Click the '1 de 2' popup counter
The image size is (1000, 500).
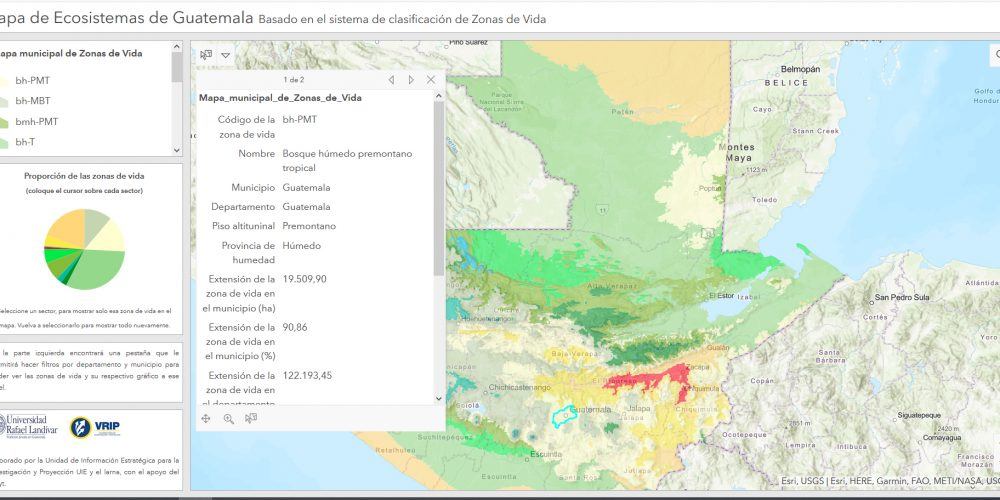tap(293, 80)
